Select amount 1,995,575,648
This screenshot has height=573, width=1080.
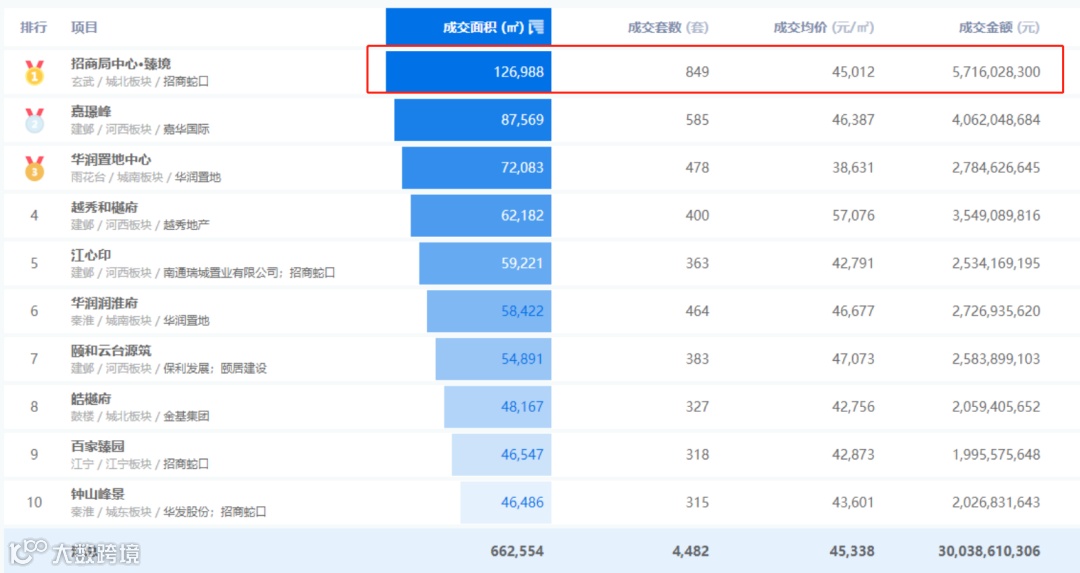pyautogui.click(x=996, y=455)
